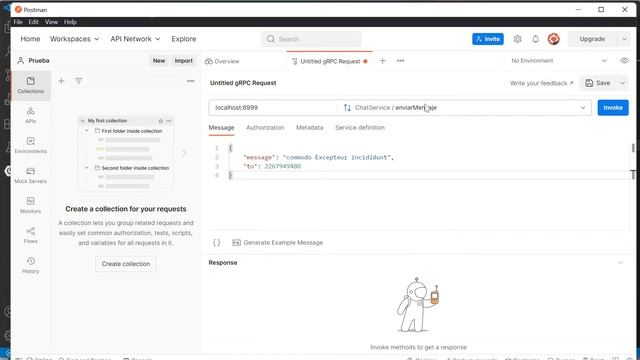Collapse My first collection tree node
This screenshot has width=640, height=360.
(82, 121)
